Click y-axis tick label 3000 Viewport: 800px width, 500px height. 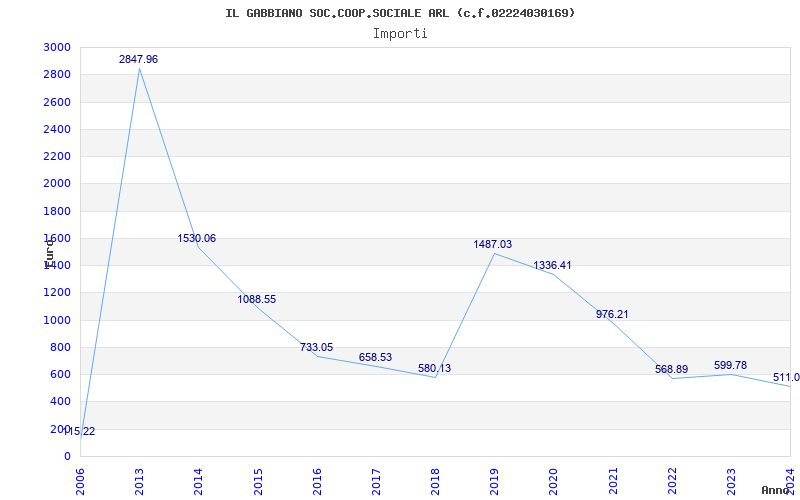tap(57, 47)
